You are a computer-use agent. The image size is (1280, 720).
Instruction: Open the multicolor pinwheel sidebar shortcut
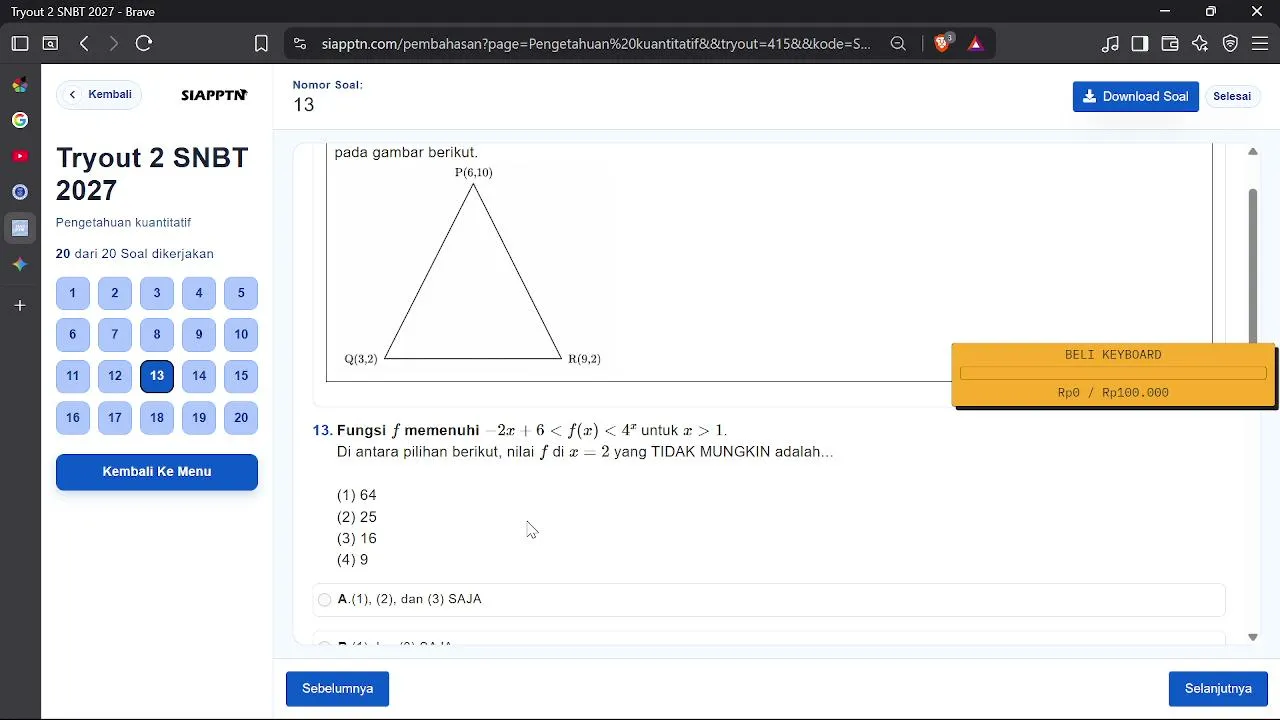click(20, 85)
